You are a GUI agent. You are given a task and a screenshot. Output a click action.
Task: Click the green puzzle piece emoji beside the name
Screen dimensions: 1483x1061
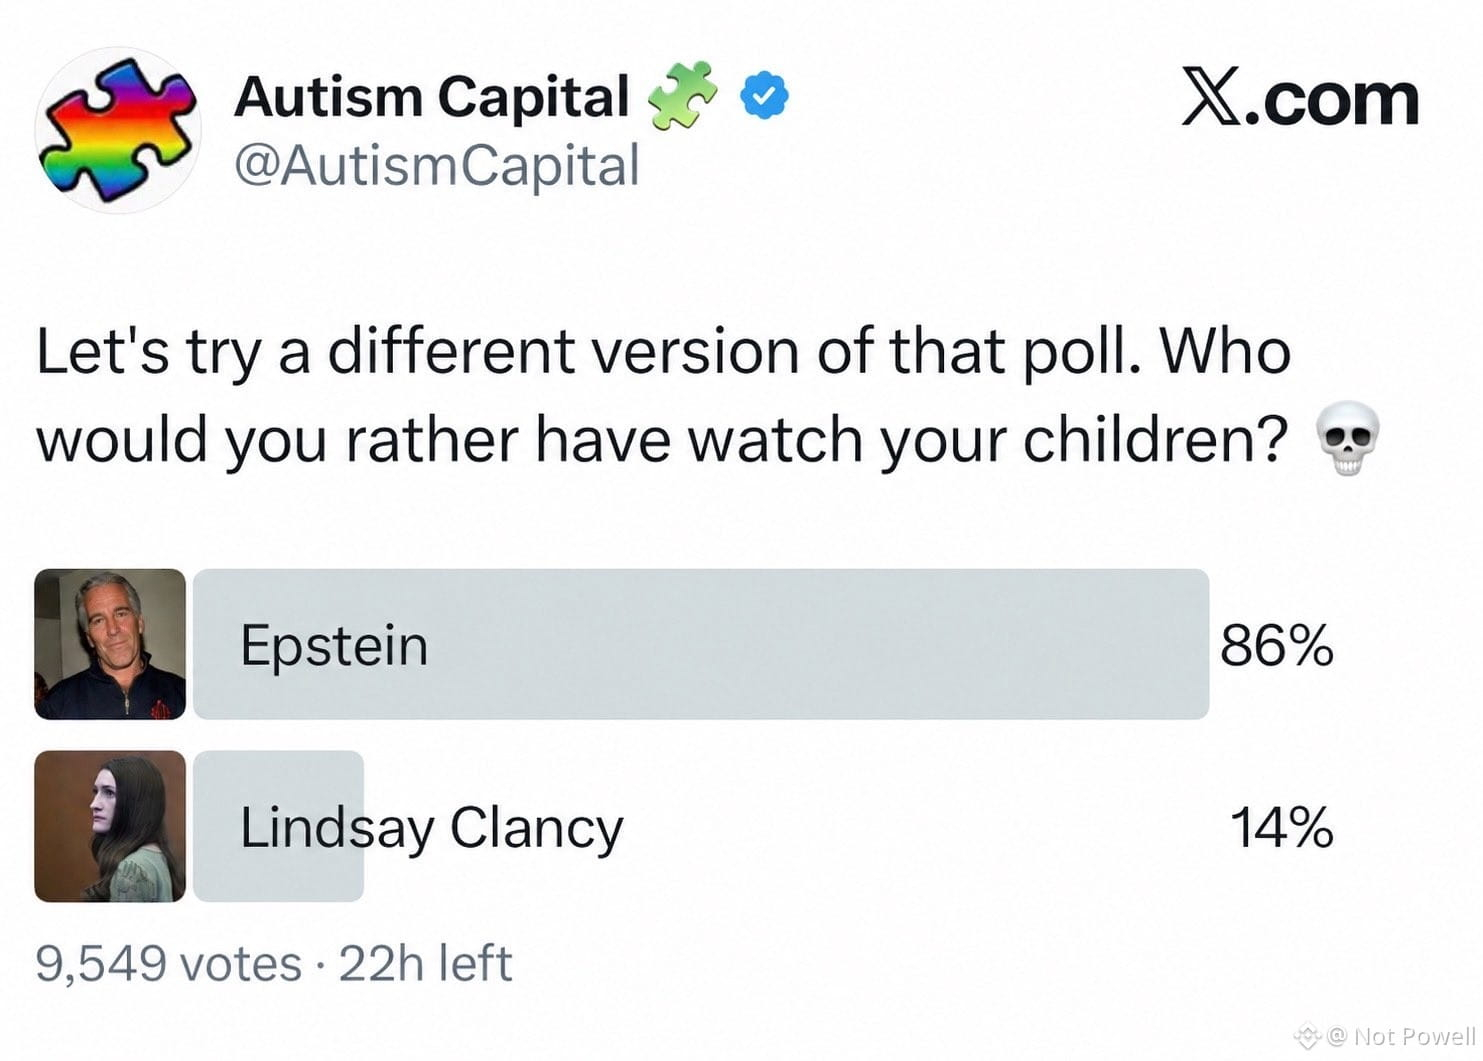[683, 96]
